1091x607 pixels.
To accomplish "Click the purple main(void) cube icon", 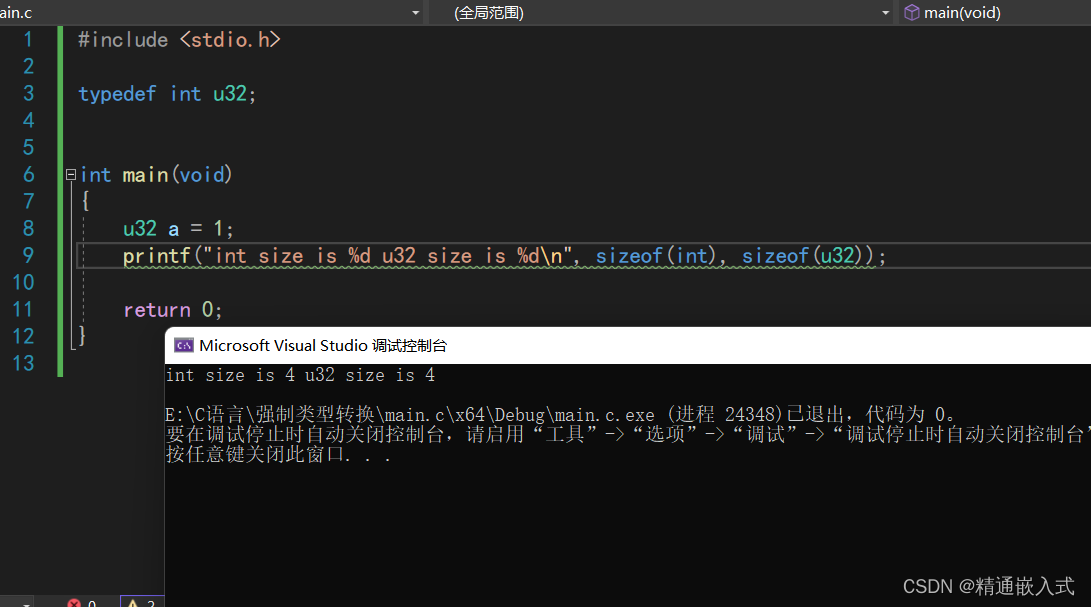I will (911, 13).
